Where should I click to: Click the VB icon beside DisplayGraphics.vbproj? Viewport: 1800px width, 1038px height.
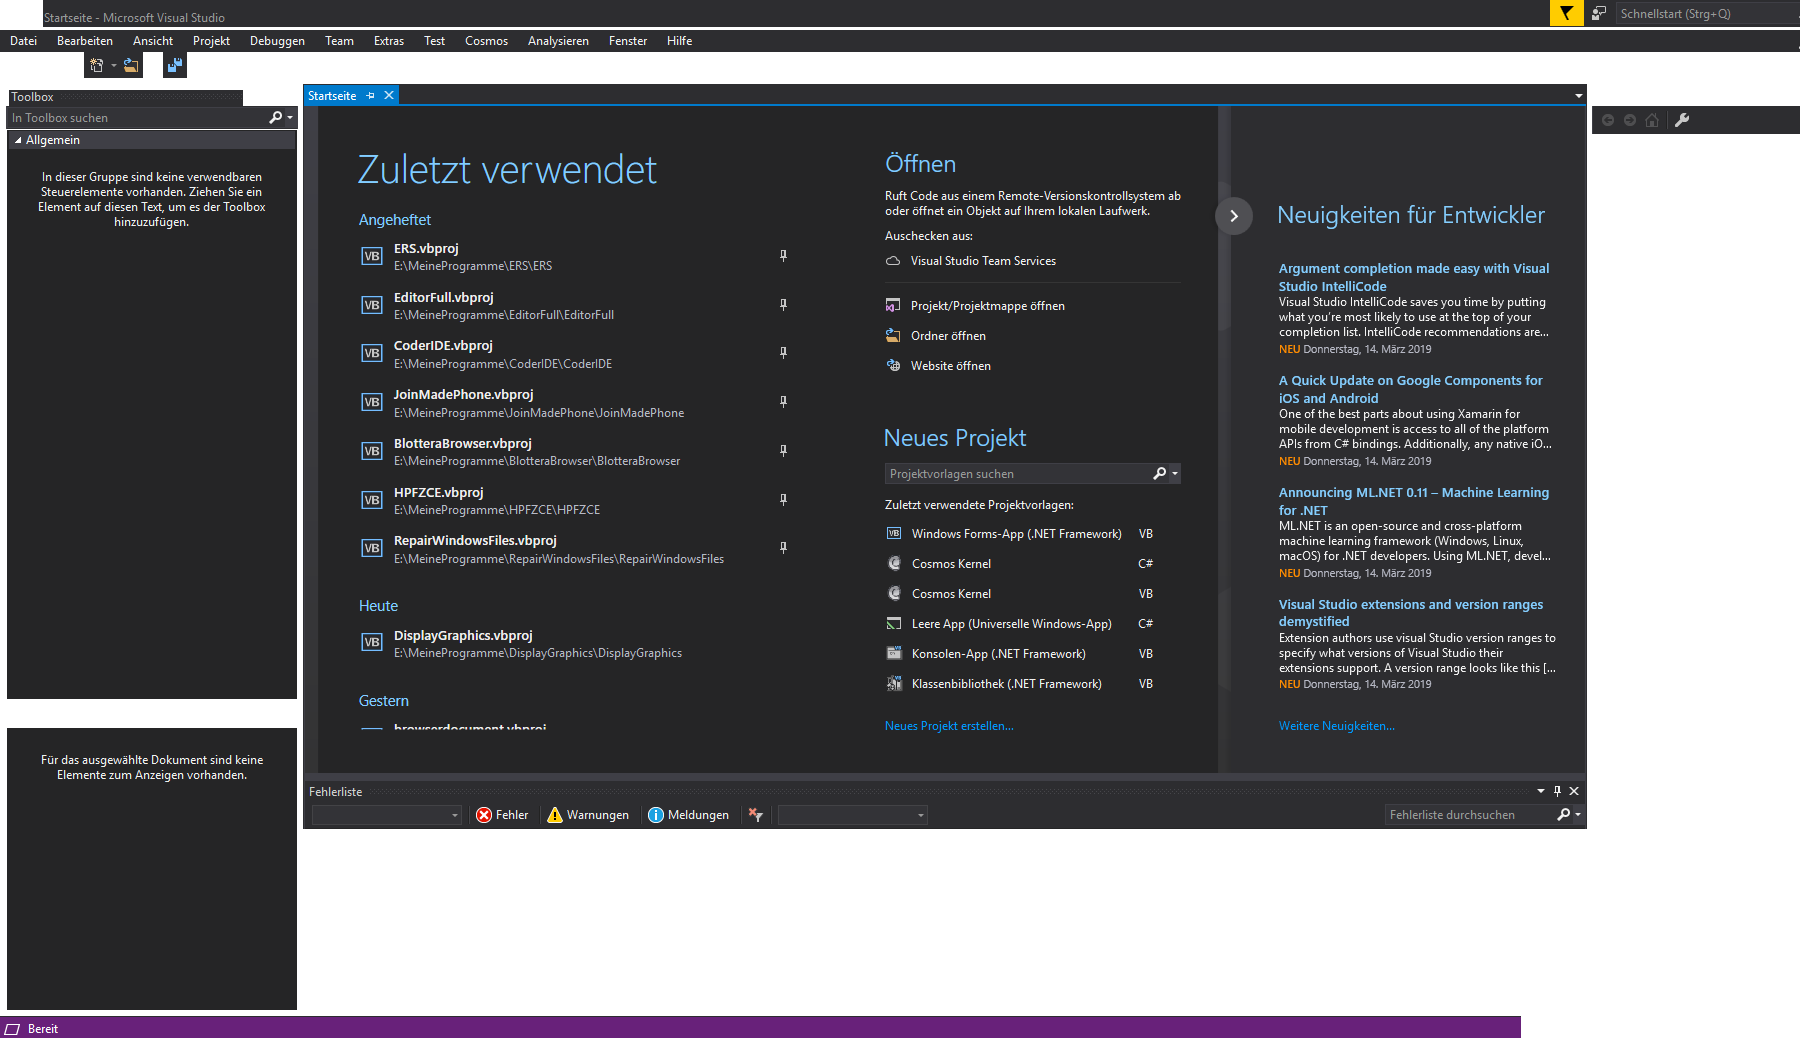tap(372, 642)
